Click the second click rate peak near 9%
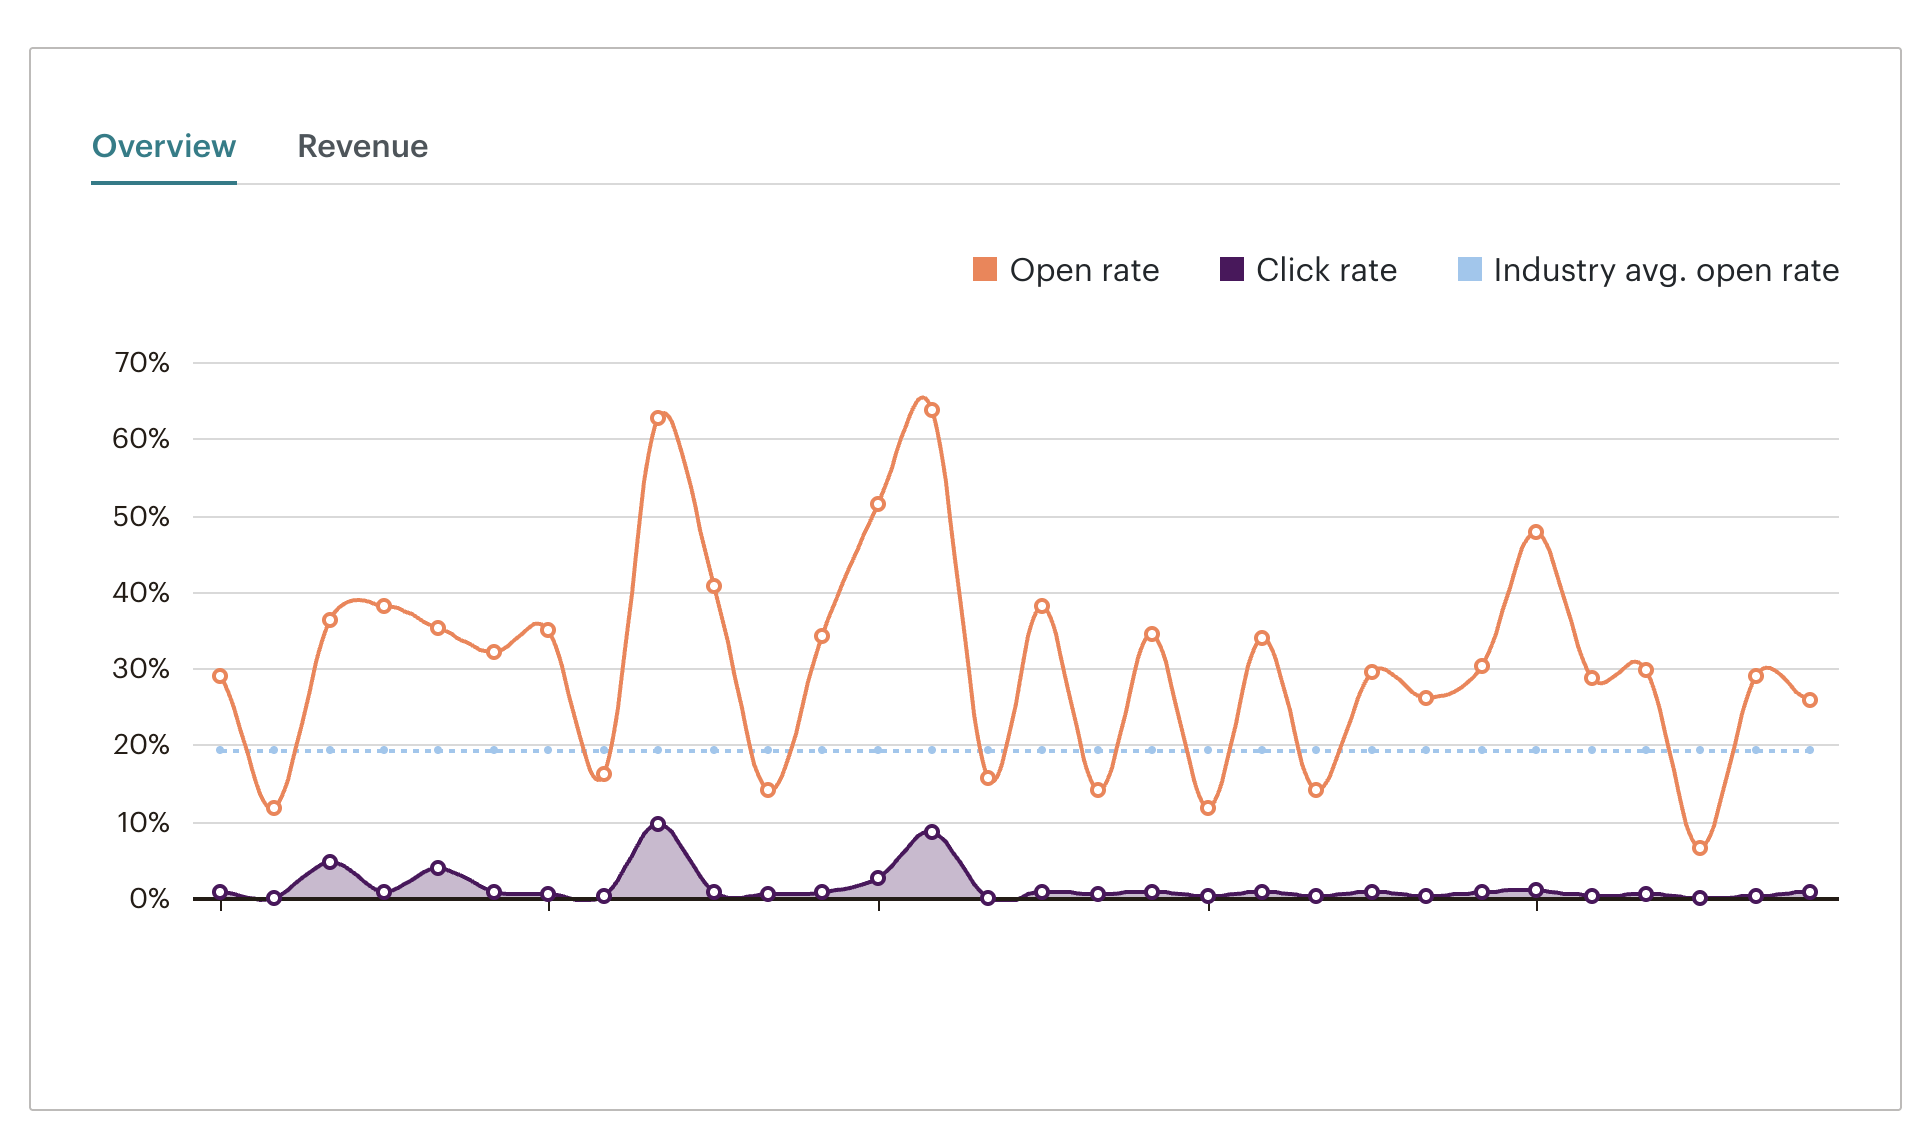The width and height of the screenshot is (1924, 1136). 932,832
